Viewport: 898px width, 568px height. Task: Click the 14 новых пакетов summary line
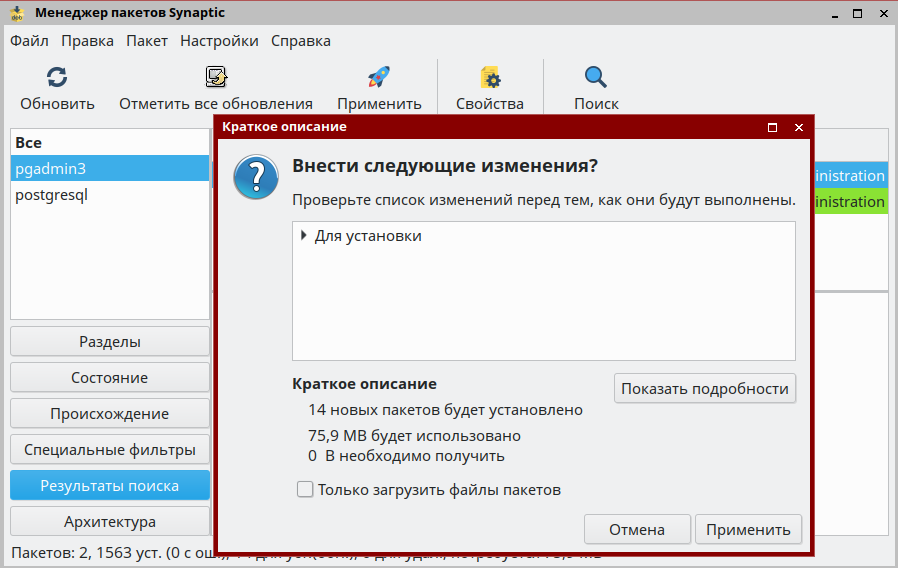tap(445, 410)
